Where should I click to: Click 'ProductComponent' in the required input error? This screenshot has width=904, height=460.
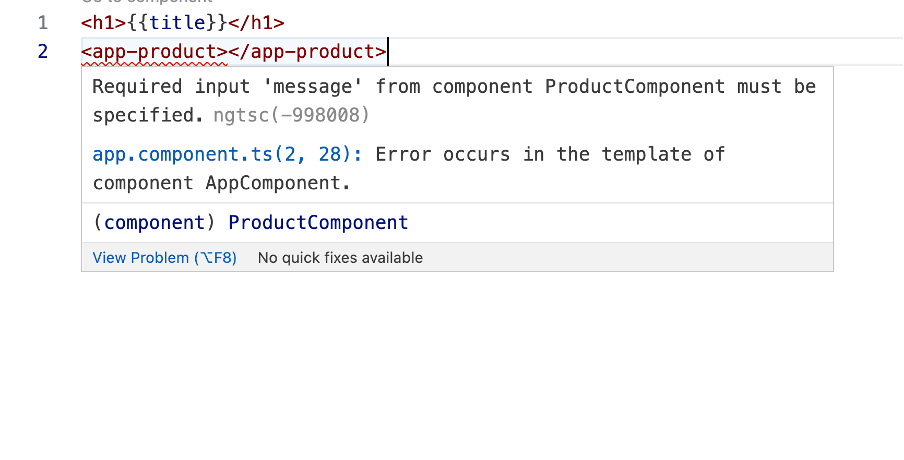click(x=635, y=86)
